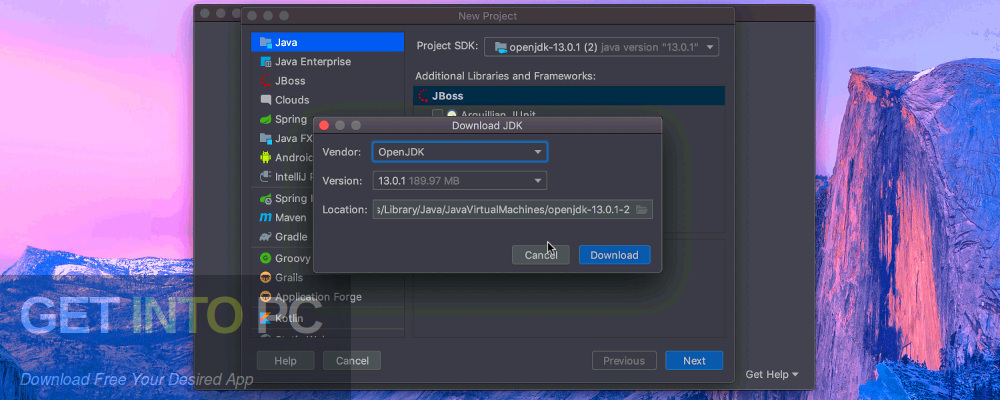Select Clouds in the project type list
This screenshot has width=1000, height=400.
[x=328, y=100]
